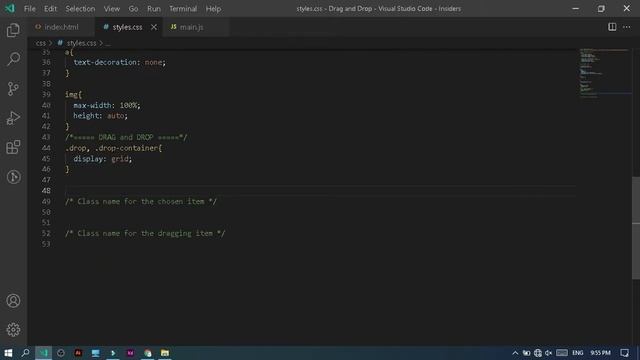Click the breadcrumb ellipsis after styles.css
640x360 pixels.
pos(108,43)
